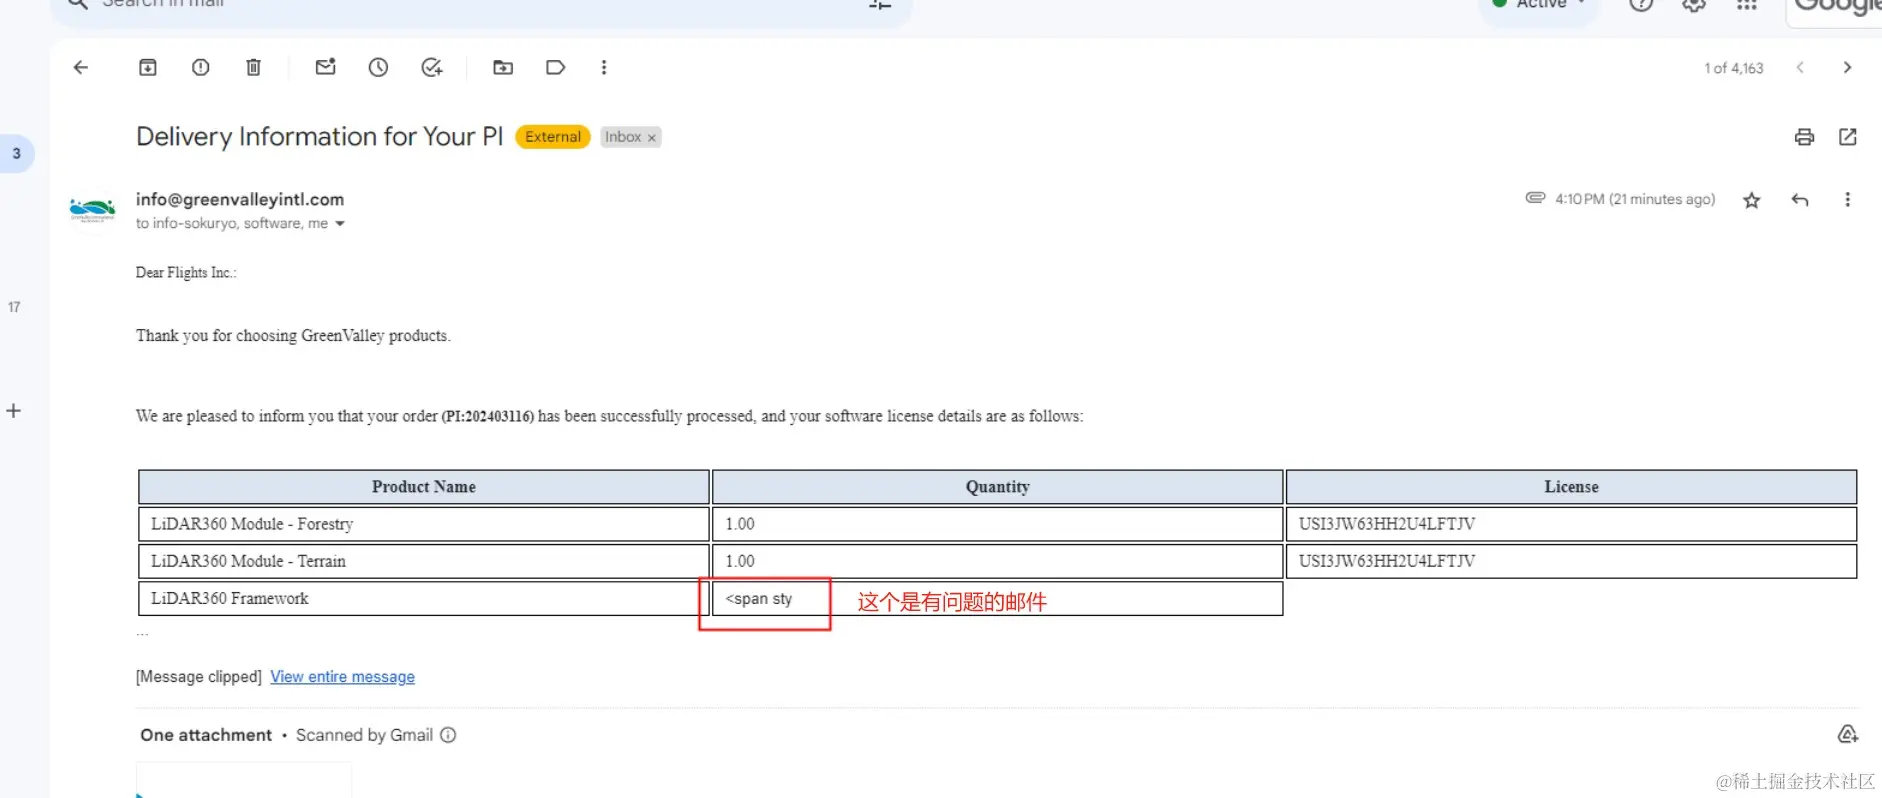The width and height of the screenshot is (1882, 798).
Task: Show Scanned by Gmail info
Action: coord(448,735)
